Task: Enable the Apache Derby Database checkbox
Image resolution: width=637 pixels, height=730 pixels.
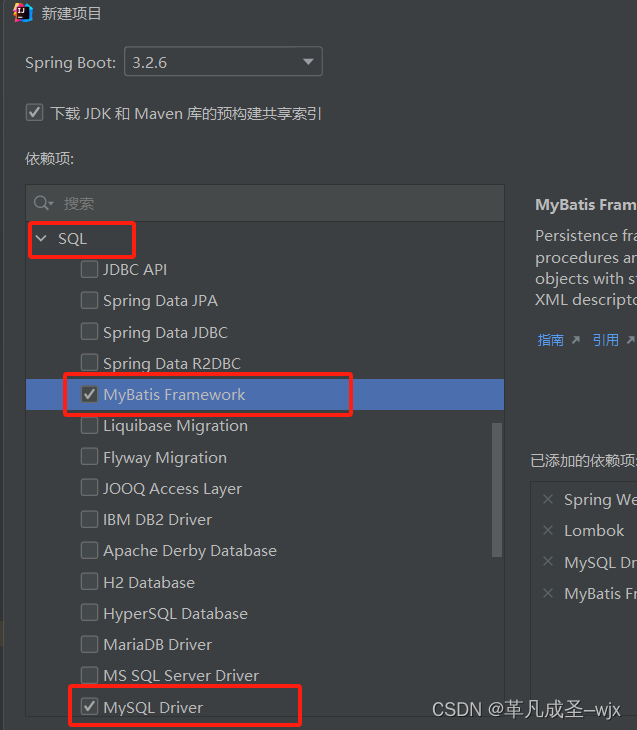Action: point(89,550)
